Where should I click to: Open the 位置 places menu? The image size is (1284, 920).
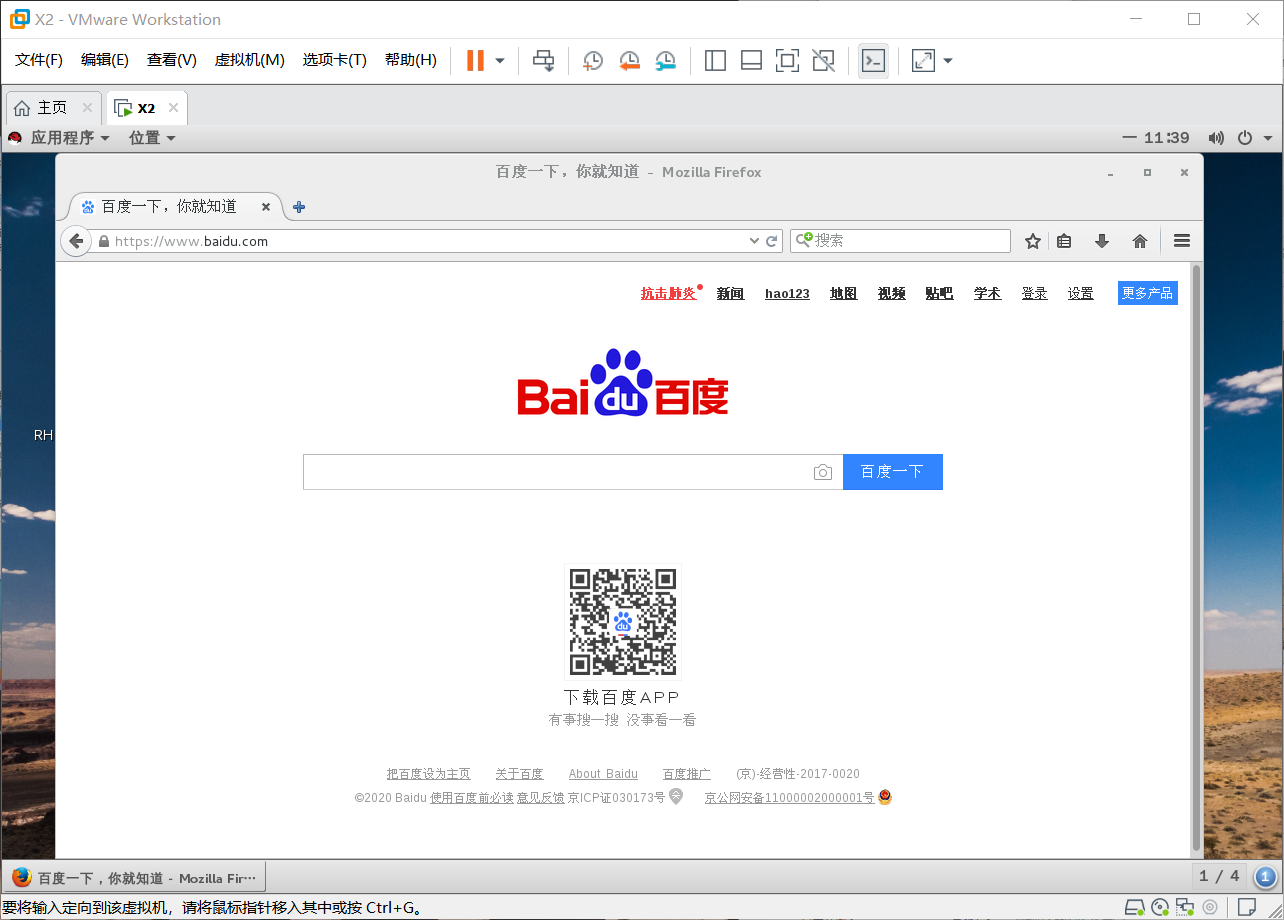152,138
